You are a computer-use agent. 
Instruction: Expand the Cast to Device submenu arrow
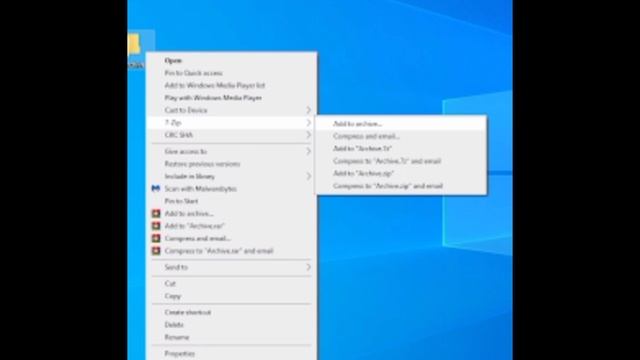(x=308, y=110)
